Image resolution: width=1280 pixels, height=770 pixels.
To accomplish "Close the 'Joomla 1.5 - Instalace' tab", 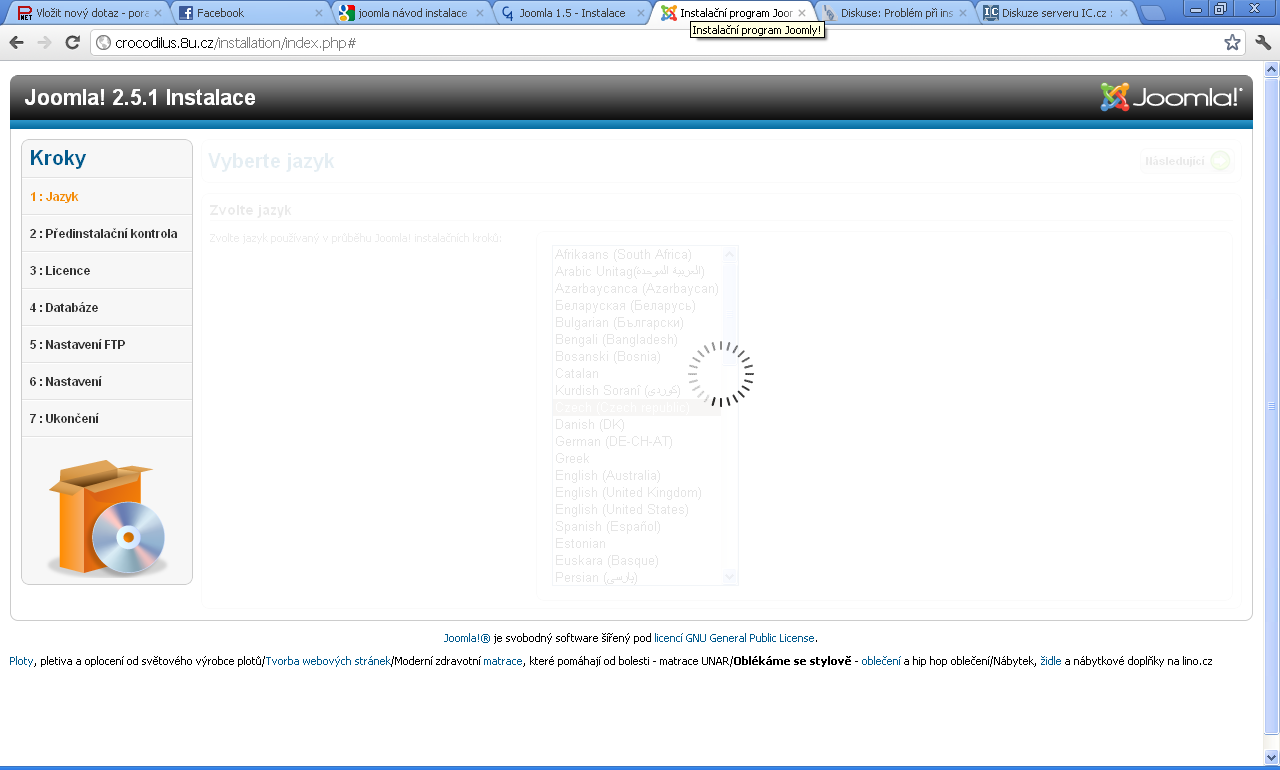I will click(x=641, y=13).
